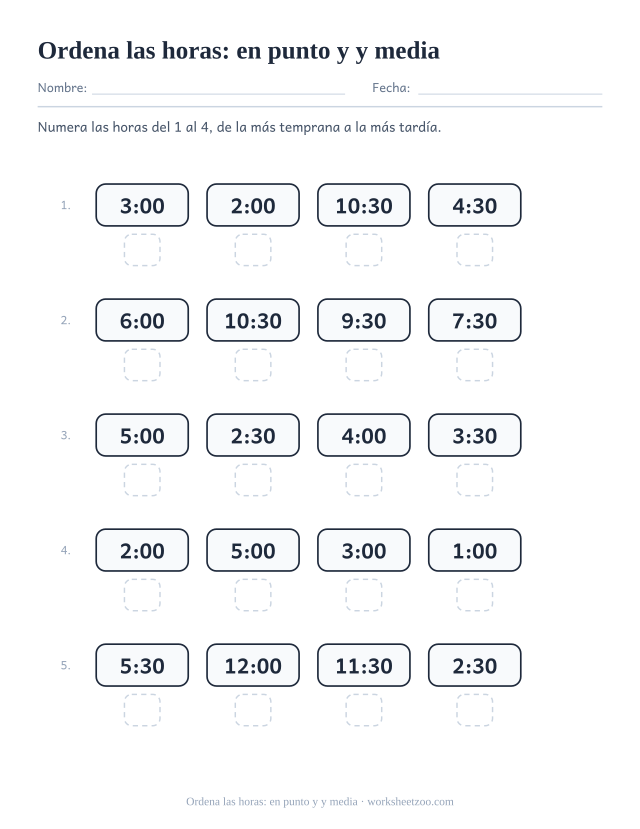This screenshot has height=829, width=640.
Task: Click the 3:30 time box
Action: (x=475, y=435)
